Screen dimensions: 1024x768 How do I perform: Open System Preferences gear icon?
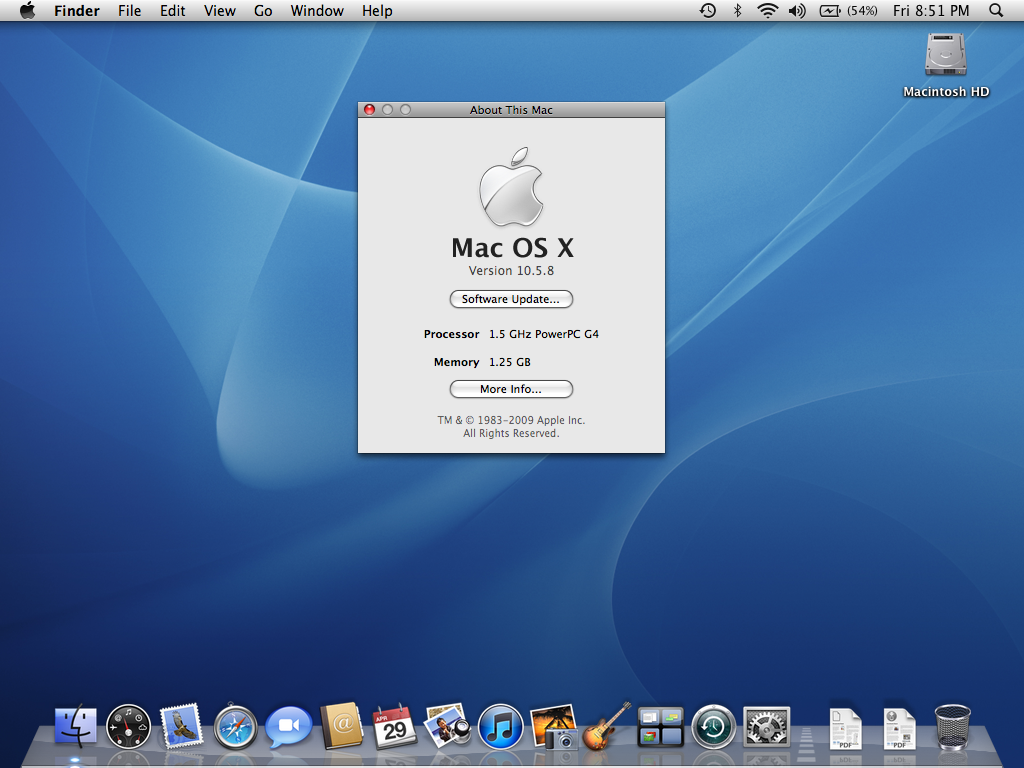[767, 726]
